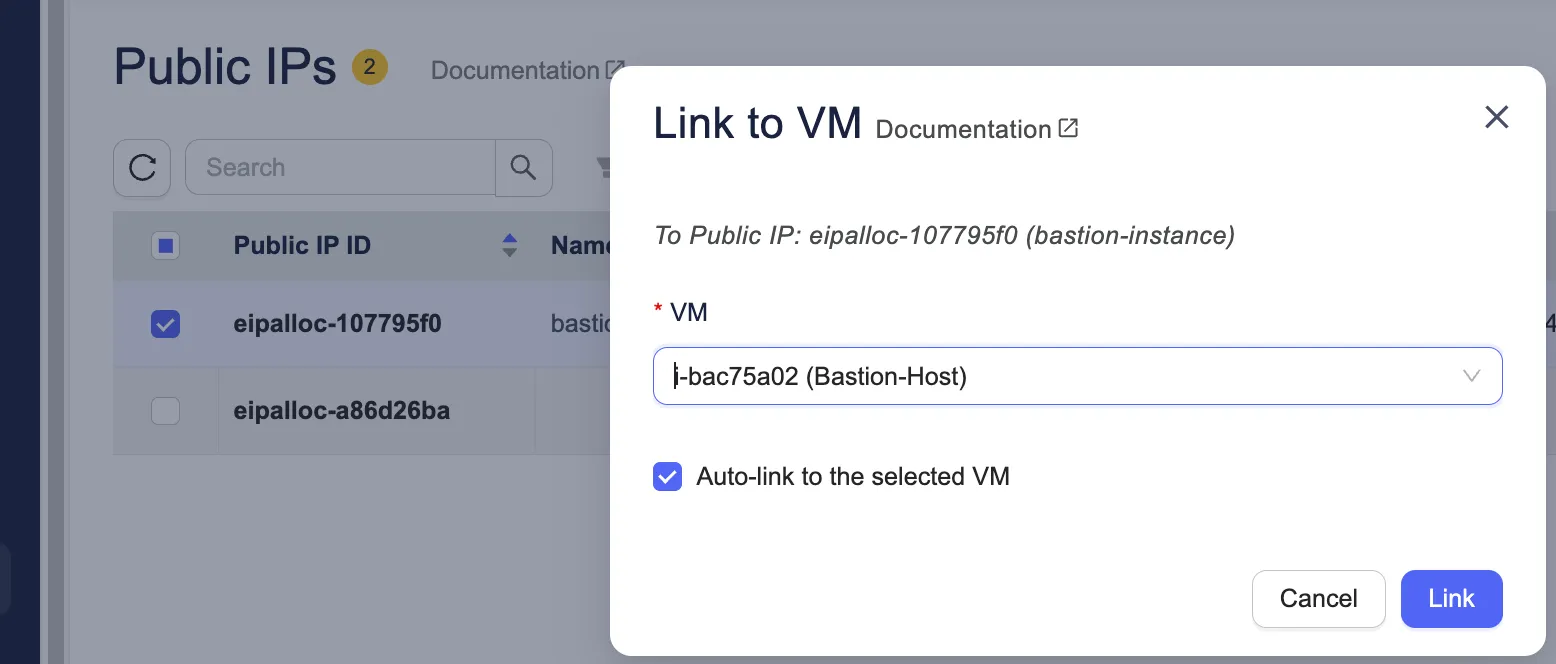Uncheck the eipalloc-107795f0 row checkbox
The image size is (1556, 664).
(x=165, y=324)
